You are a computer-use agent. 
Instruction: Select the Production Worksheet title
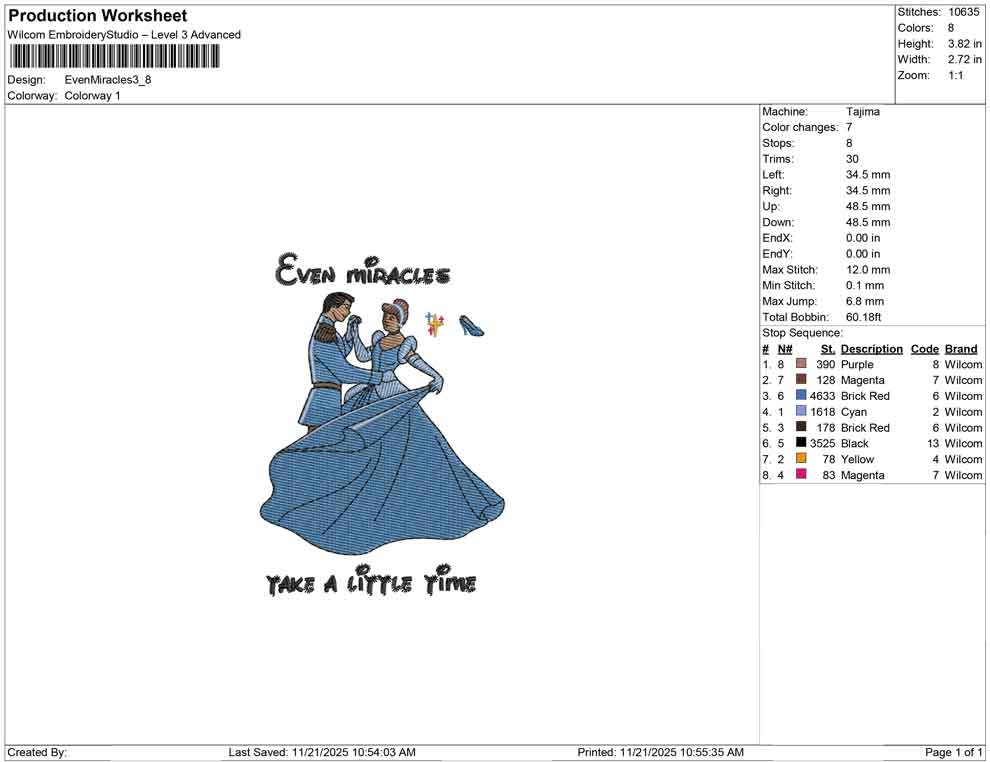click(98, 16)
